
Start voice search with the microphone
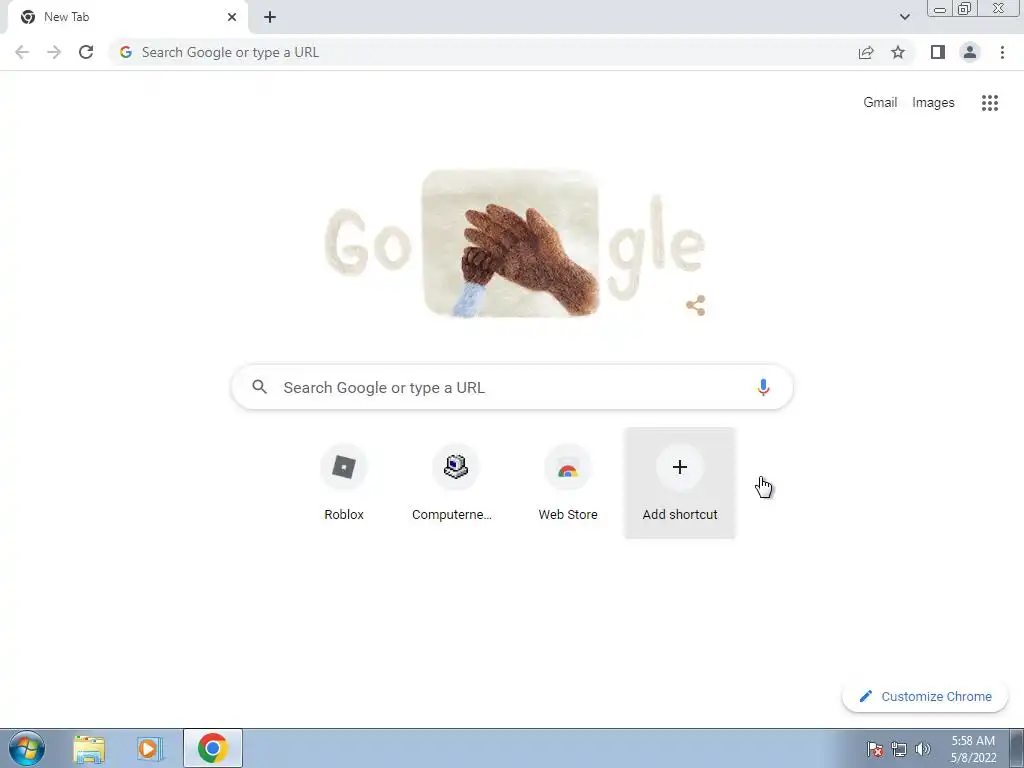(x=763, y=387)
